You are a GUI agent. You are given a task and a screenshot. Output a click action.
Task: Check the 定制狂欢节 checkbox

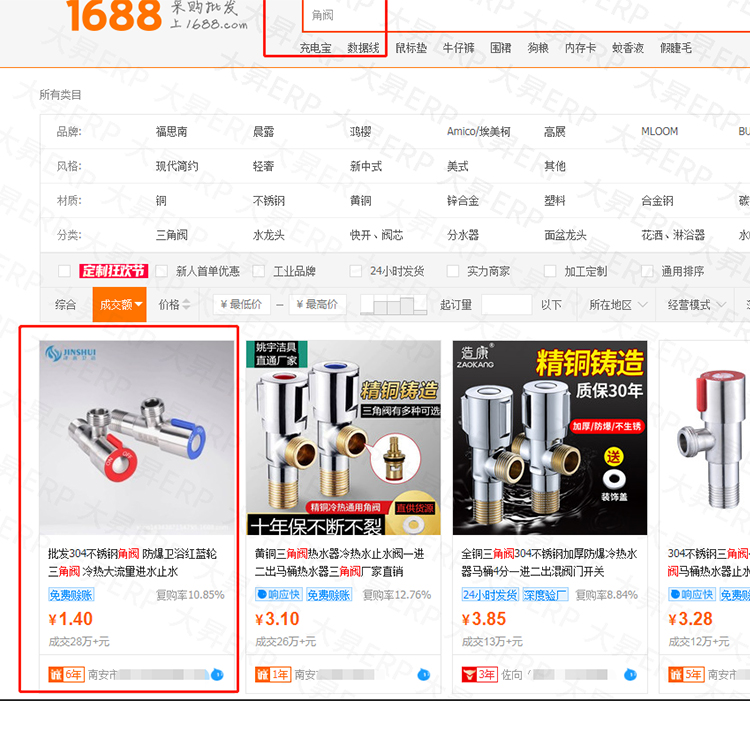64,271
